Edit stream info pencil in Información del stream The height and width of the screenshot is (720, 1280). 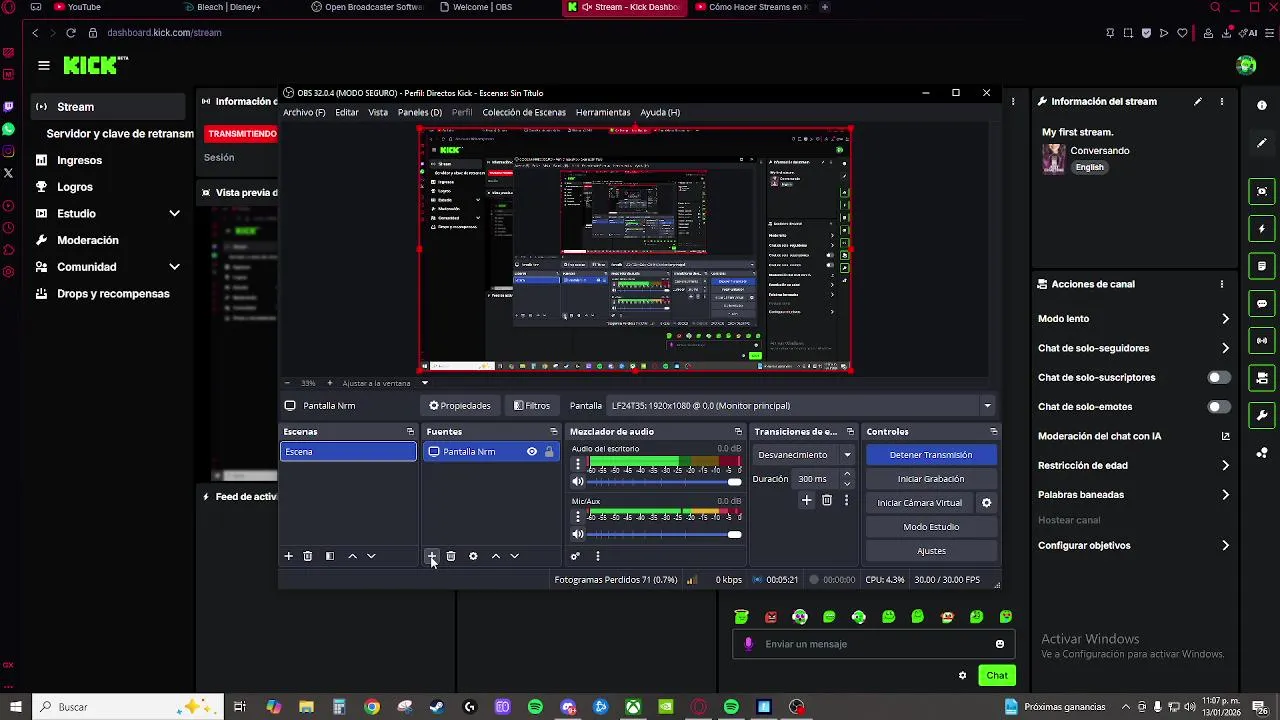[x=1198, y=101]
